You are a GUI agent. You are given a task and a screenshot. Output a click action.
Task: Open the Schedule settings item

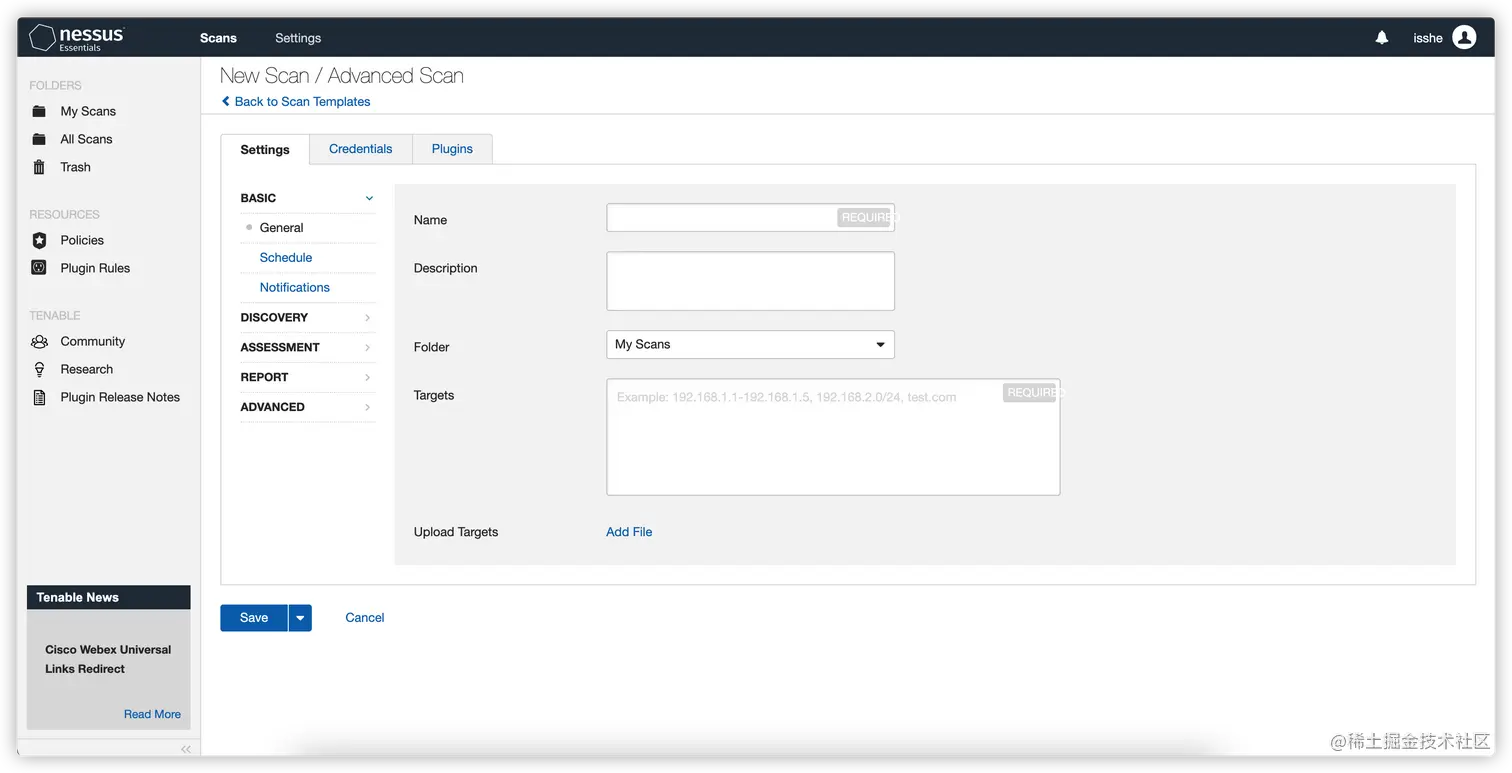pyautogui.click(x=286, y=258)
